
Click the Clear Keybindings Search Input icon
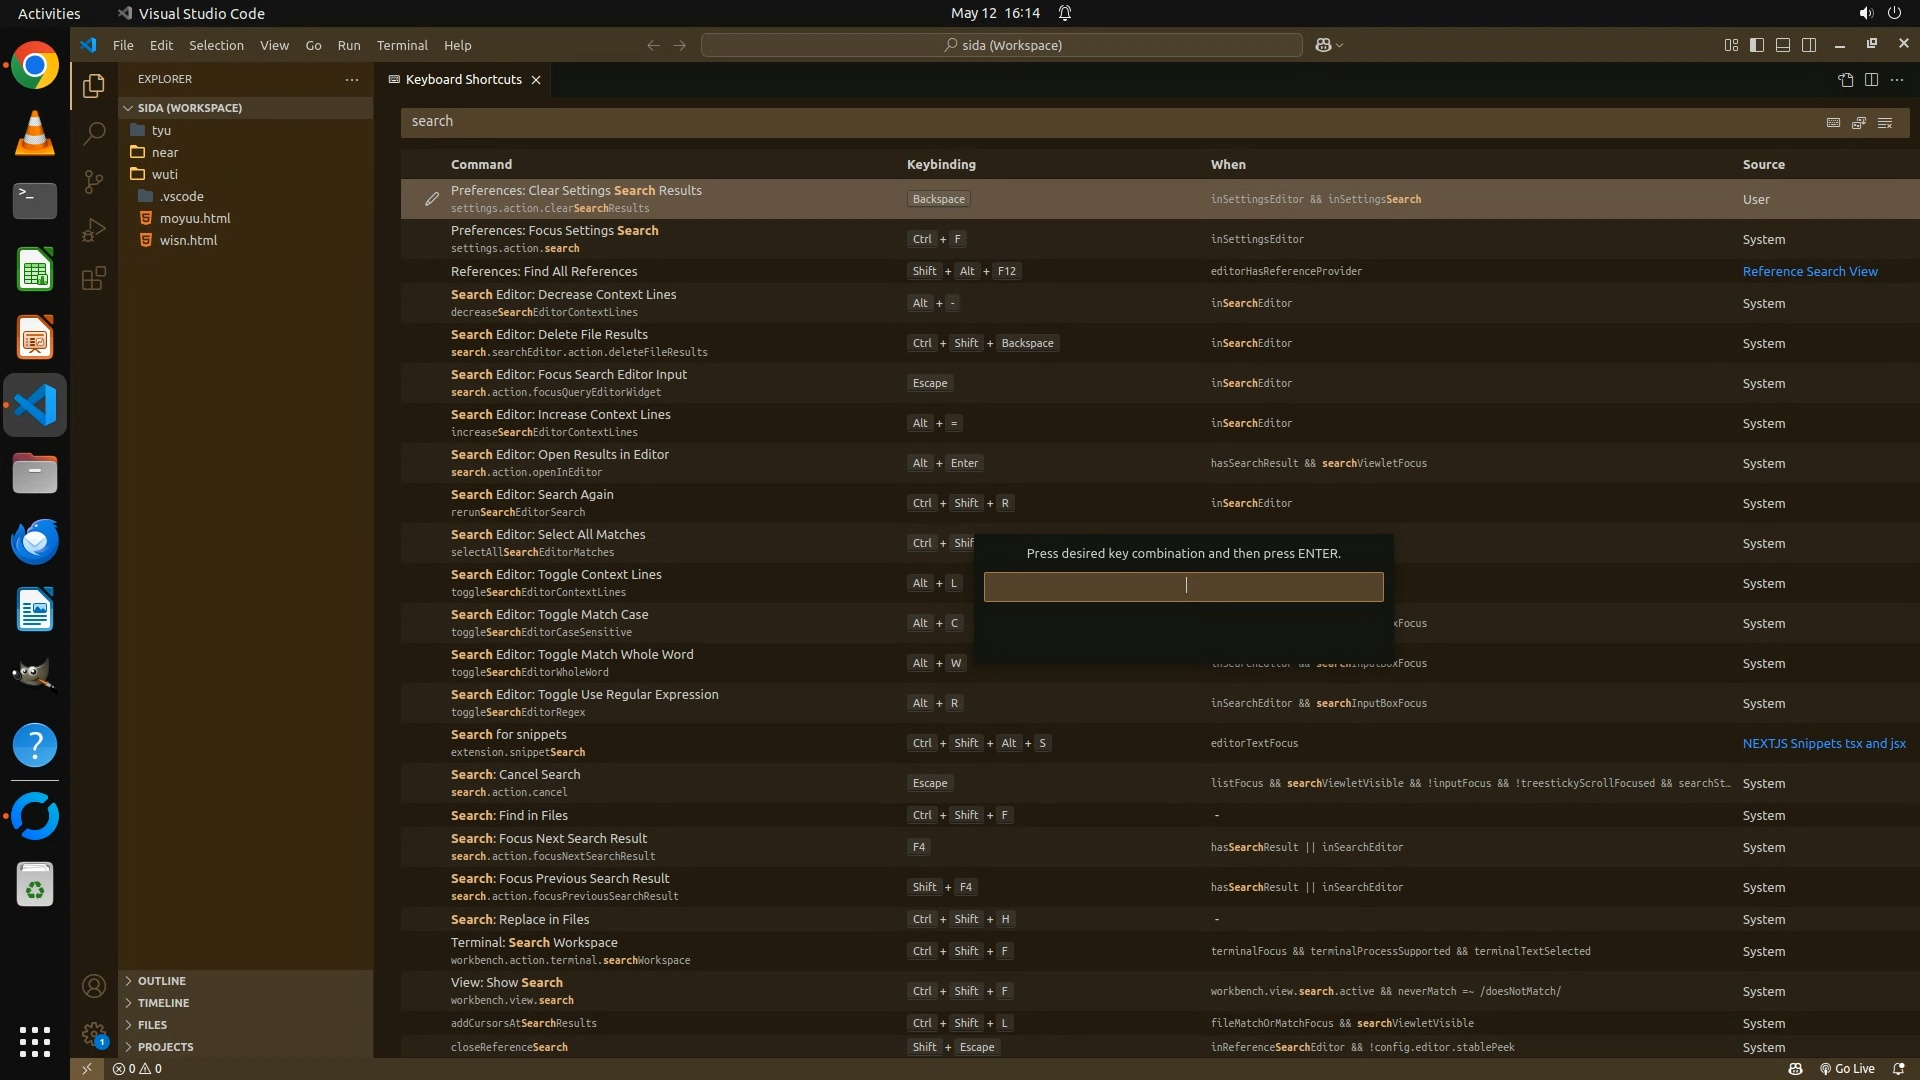pos(1885,122)
